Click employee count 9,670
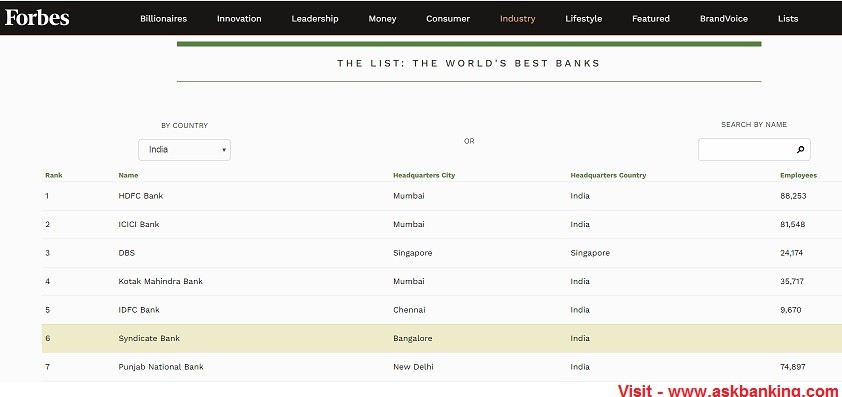 (x=790, y=310)
